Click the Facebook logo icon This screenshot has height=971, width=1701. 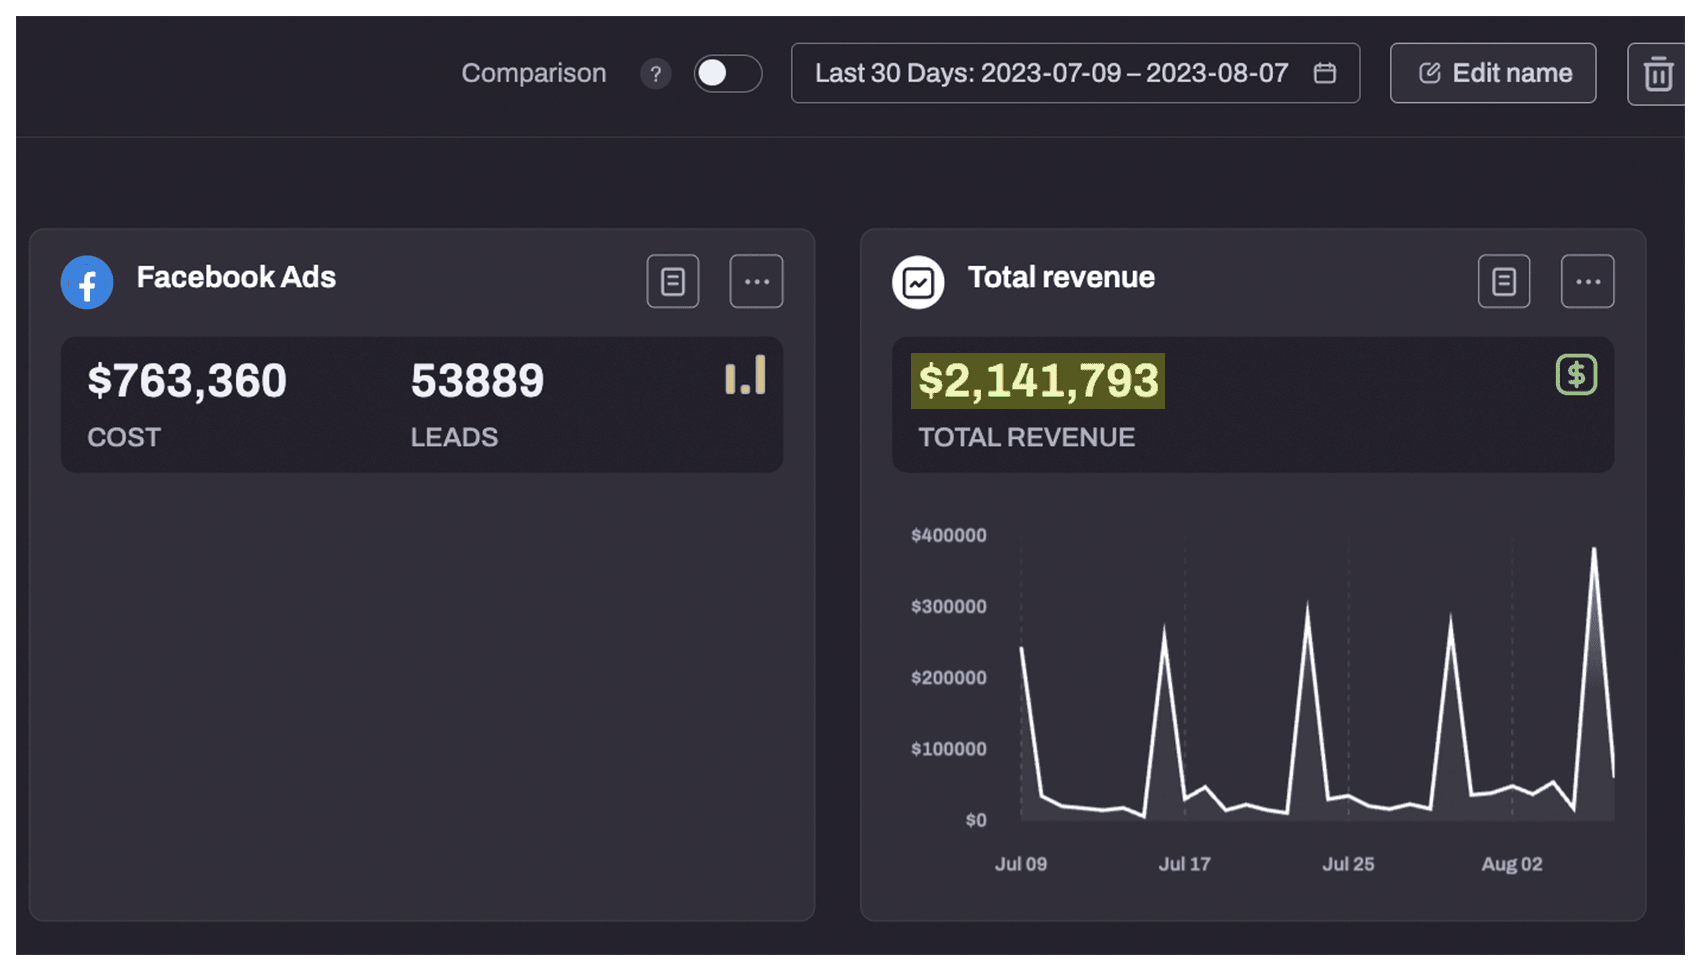(87, 283)
